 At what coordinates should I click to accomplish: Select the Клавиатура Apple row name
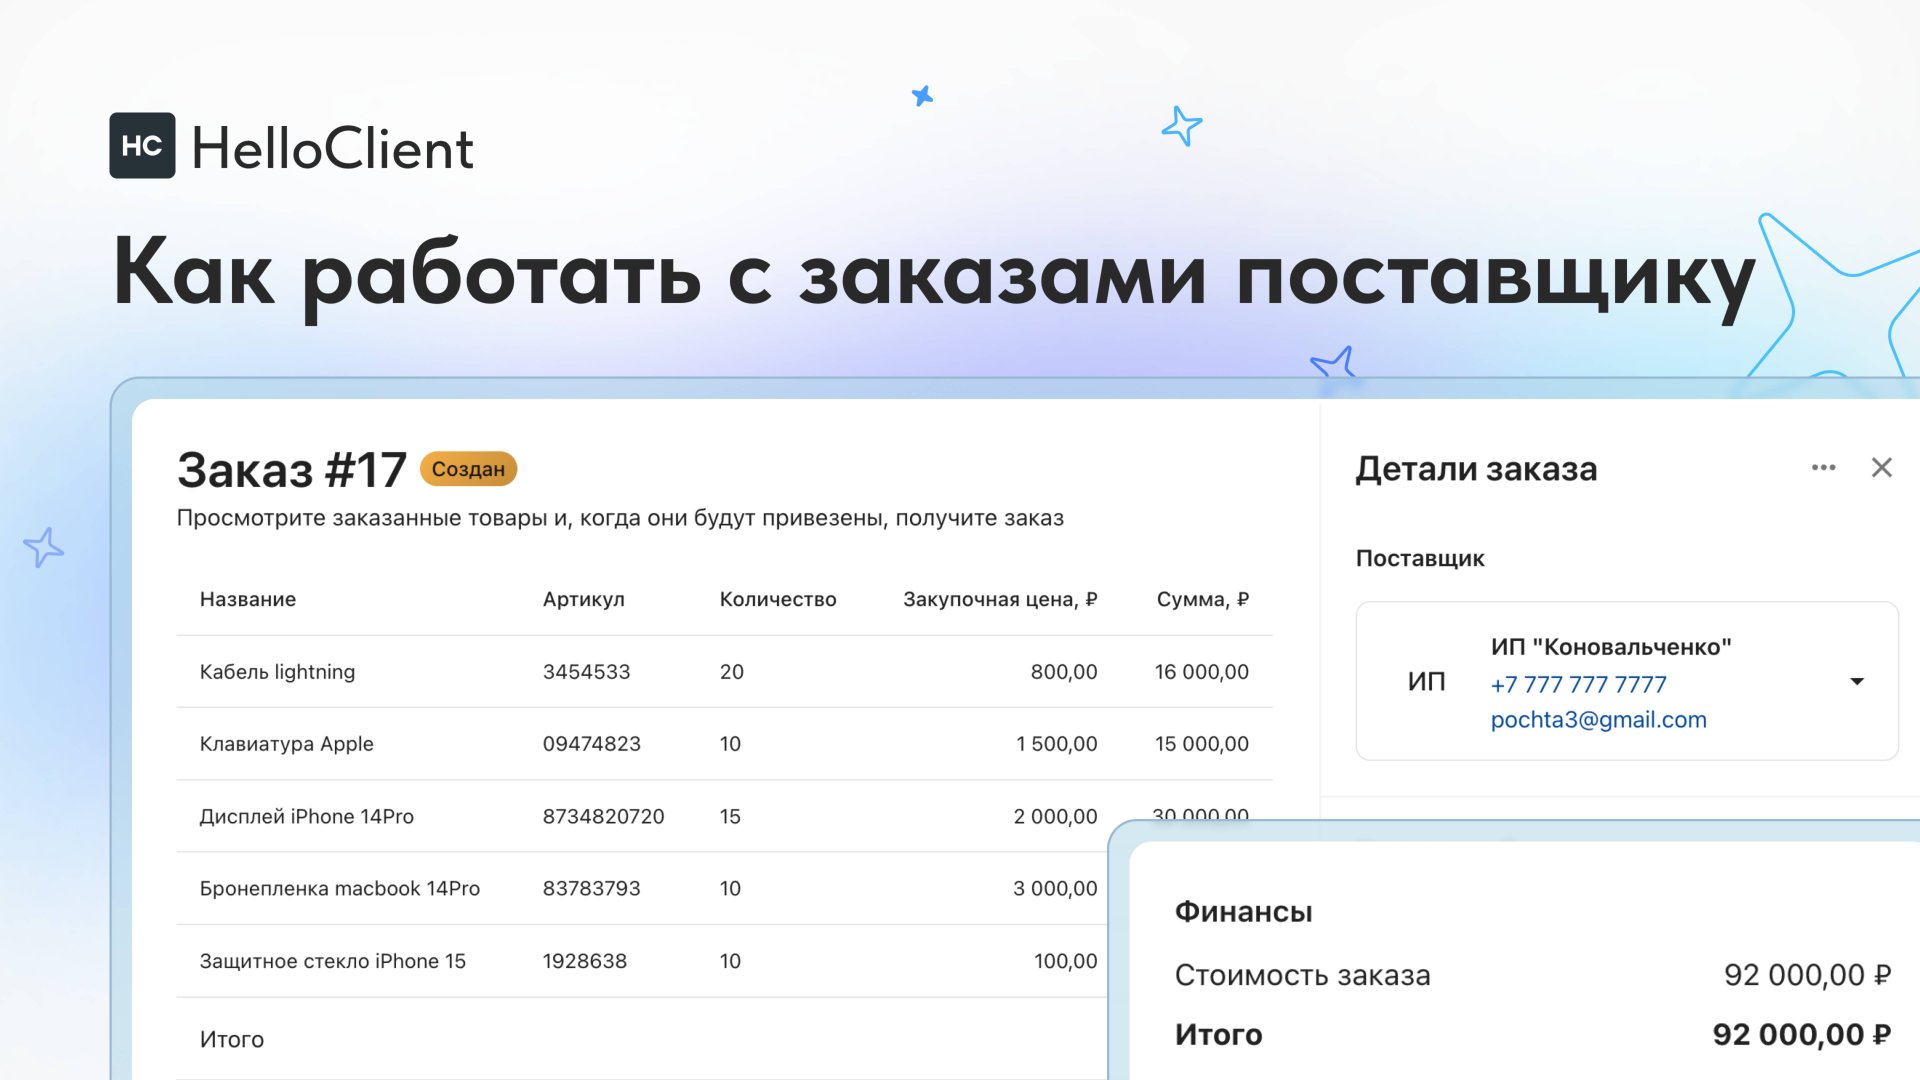pyautogui.click(x=286, y=744)
